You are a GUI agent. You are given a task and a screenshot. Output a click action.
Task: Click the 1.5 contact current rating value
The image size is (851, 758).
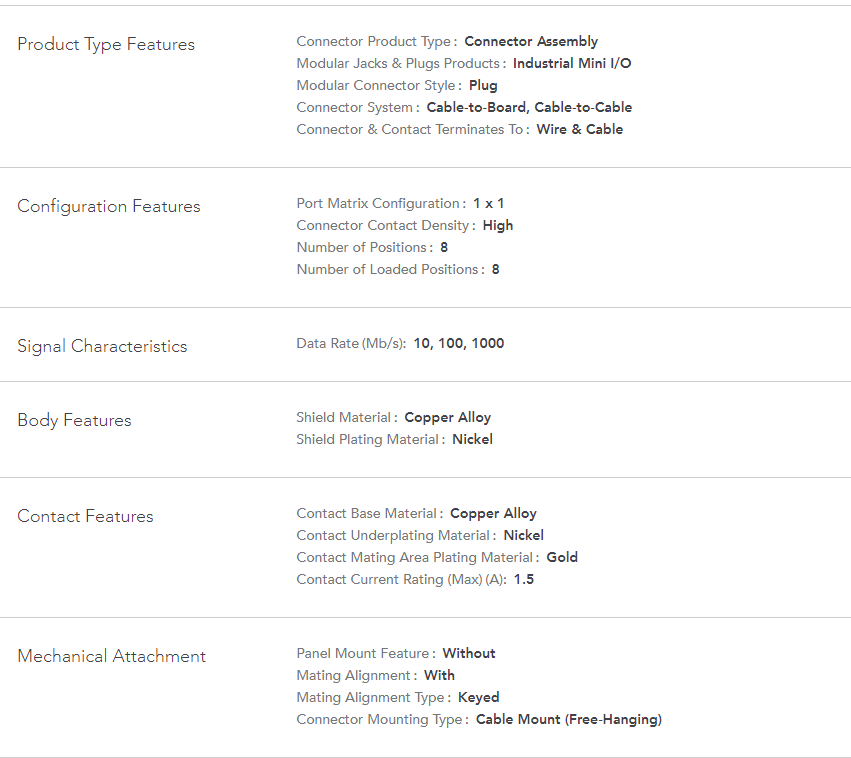pos(524,580)
